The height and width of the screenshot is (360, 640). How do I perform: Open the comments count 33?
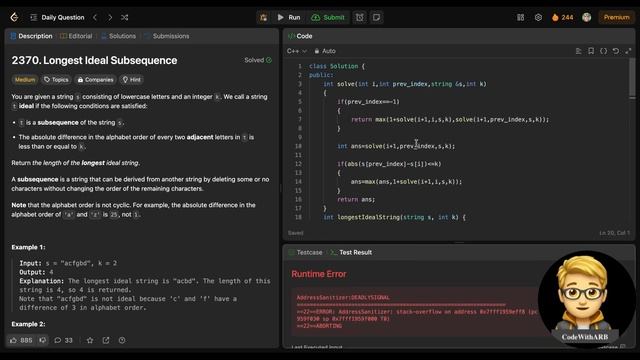(63, 340)
